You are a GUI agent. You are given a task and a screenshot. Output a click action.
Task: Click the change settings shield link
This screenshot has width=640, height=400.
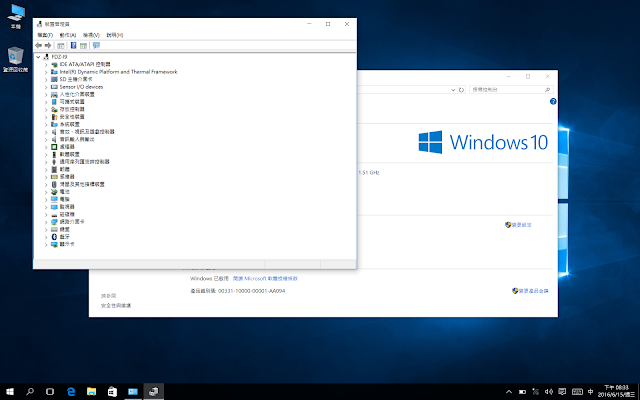pyautogui.click(x=518, y=225)
